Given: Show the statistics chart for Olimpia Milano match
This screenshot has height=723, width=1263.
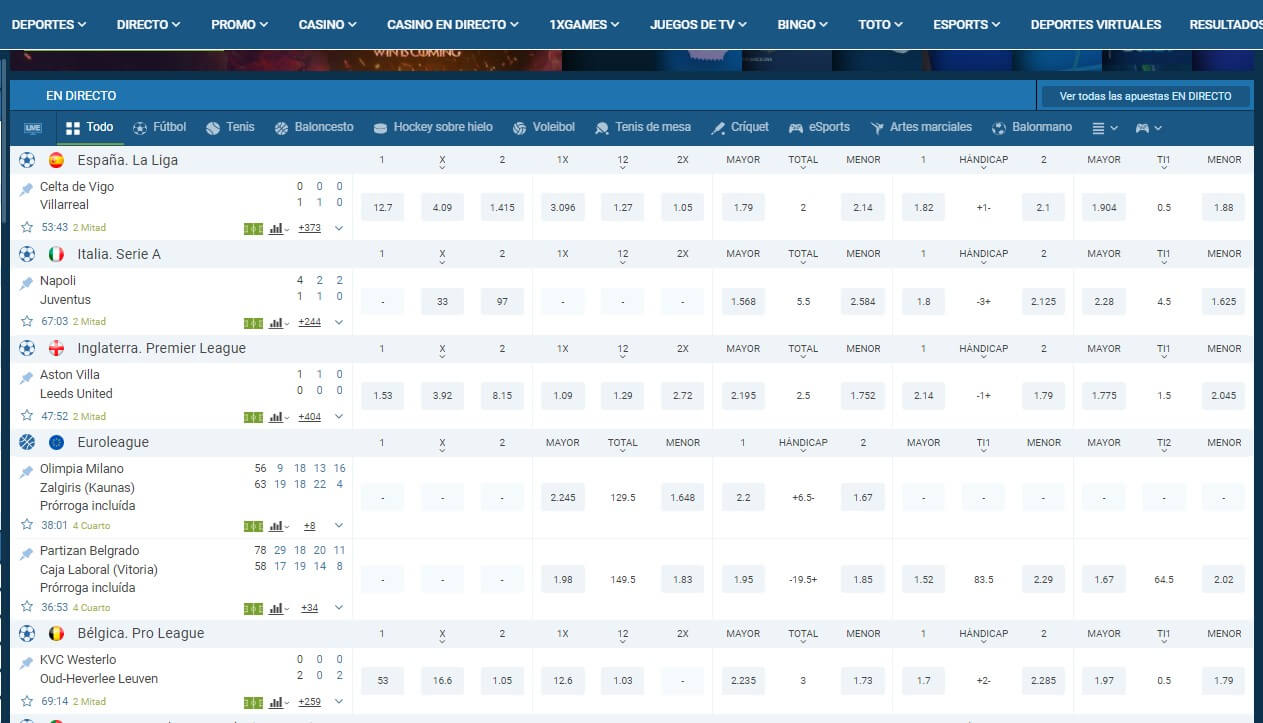Looking at the screenshot, I should (x=279, y=526).
